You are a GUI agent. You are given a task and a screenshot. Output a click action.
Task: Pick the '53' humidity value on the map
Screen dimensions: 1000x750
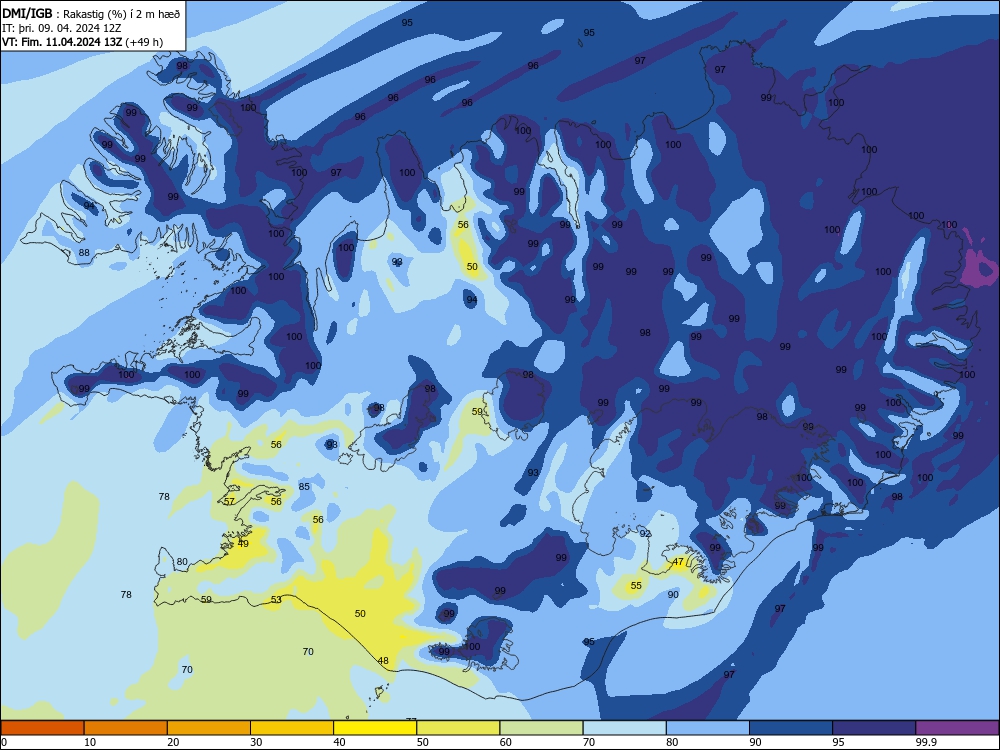[276, 599]
